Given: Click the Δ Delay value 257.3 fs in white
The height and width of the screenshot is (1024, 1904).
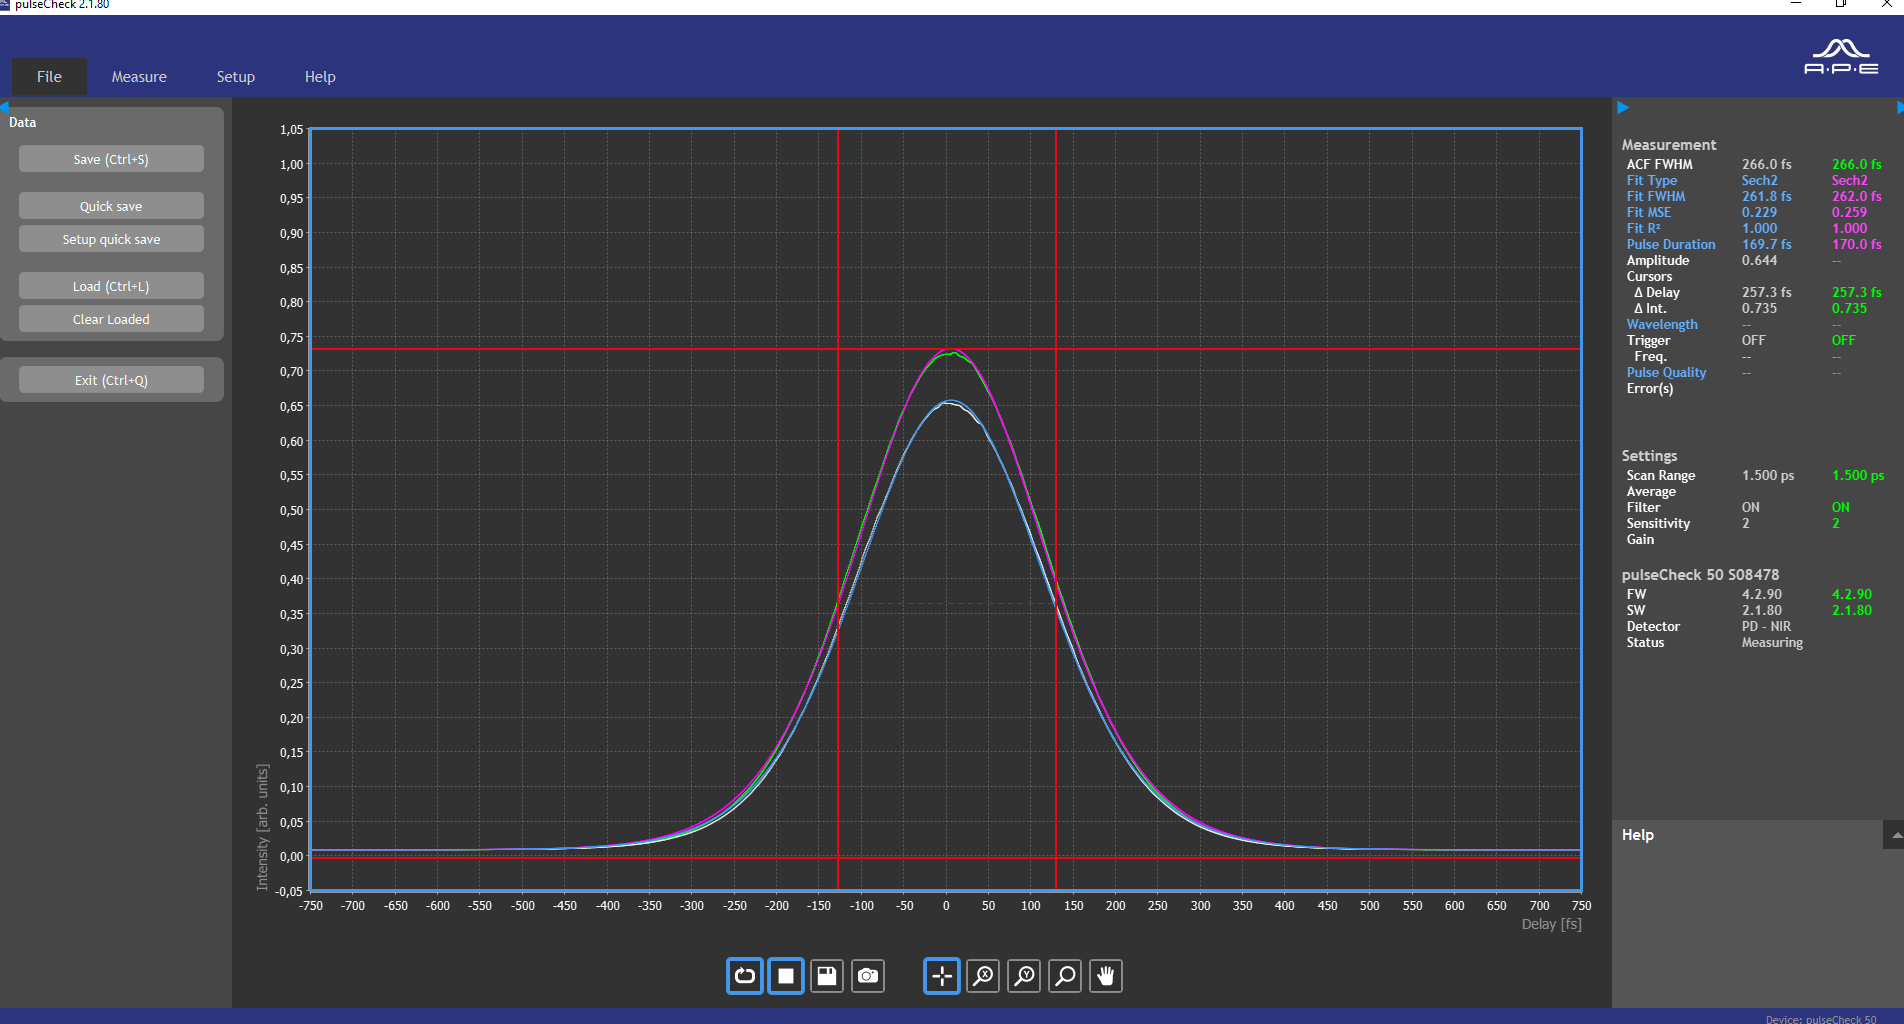Looking at the screenshot, I should click(1766, 292).
